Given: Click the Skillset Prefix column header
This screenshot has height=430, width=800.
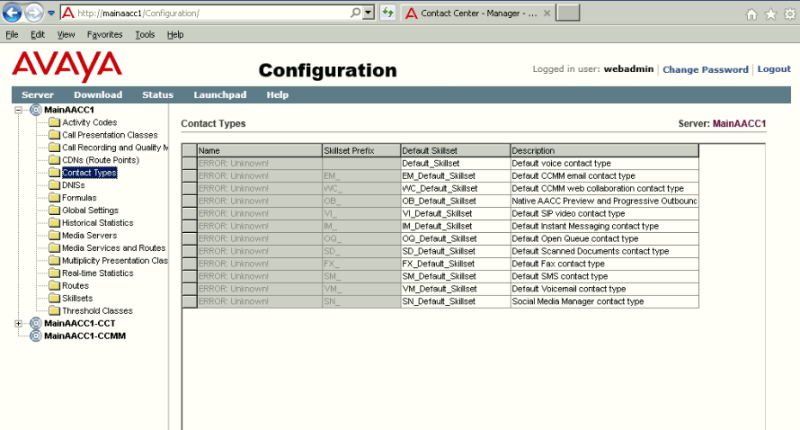Looking at the screenshot, I should coord(361,150).
